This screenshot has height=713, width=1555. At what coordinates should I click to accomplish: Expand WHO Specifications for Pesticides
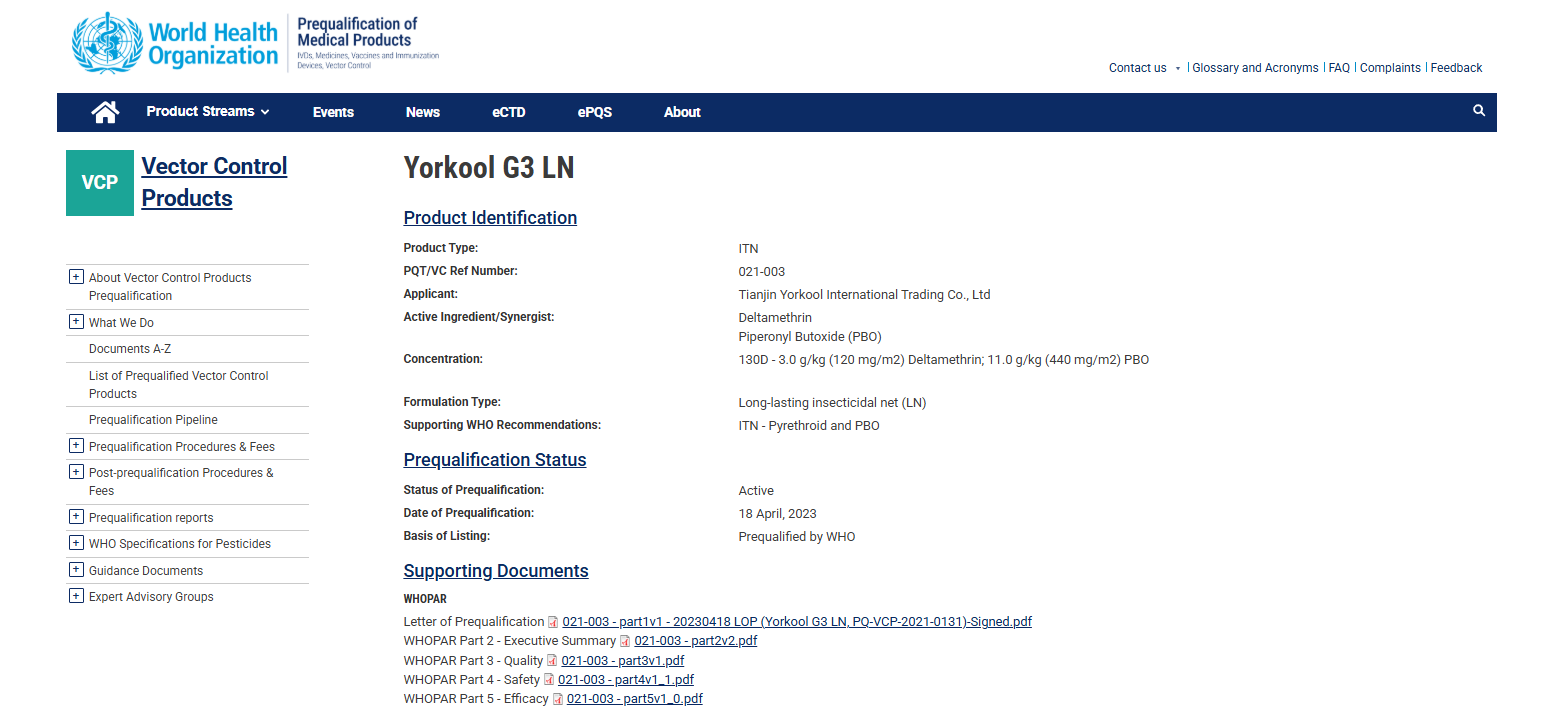coord(76,543)
